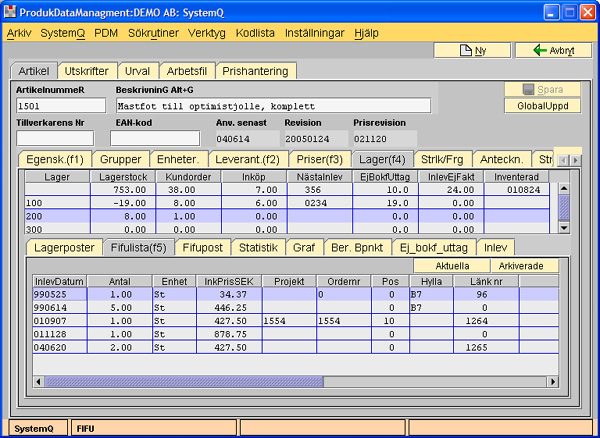Select the Strlk/Frg tab
The height and width of the screenshot is (438, 600).
pyautogui.click(x=442, y=159)
